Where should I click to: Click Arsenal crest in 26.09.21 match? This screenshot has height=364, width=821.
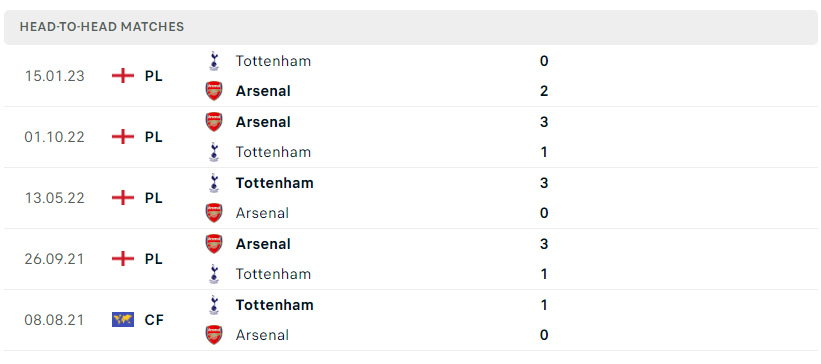pos(214,244)
